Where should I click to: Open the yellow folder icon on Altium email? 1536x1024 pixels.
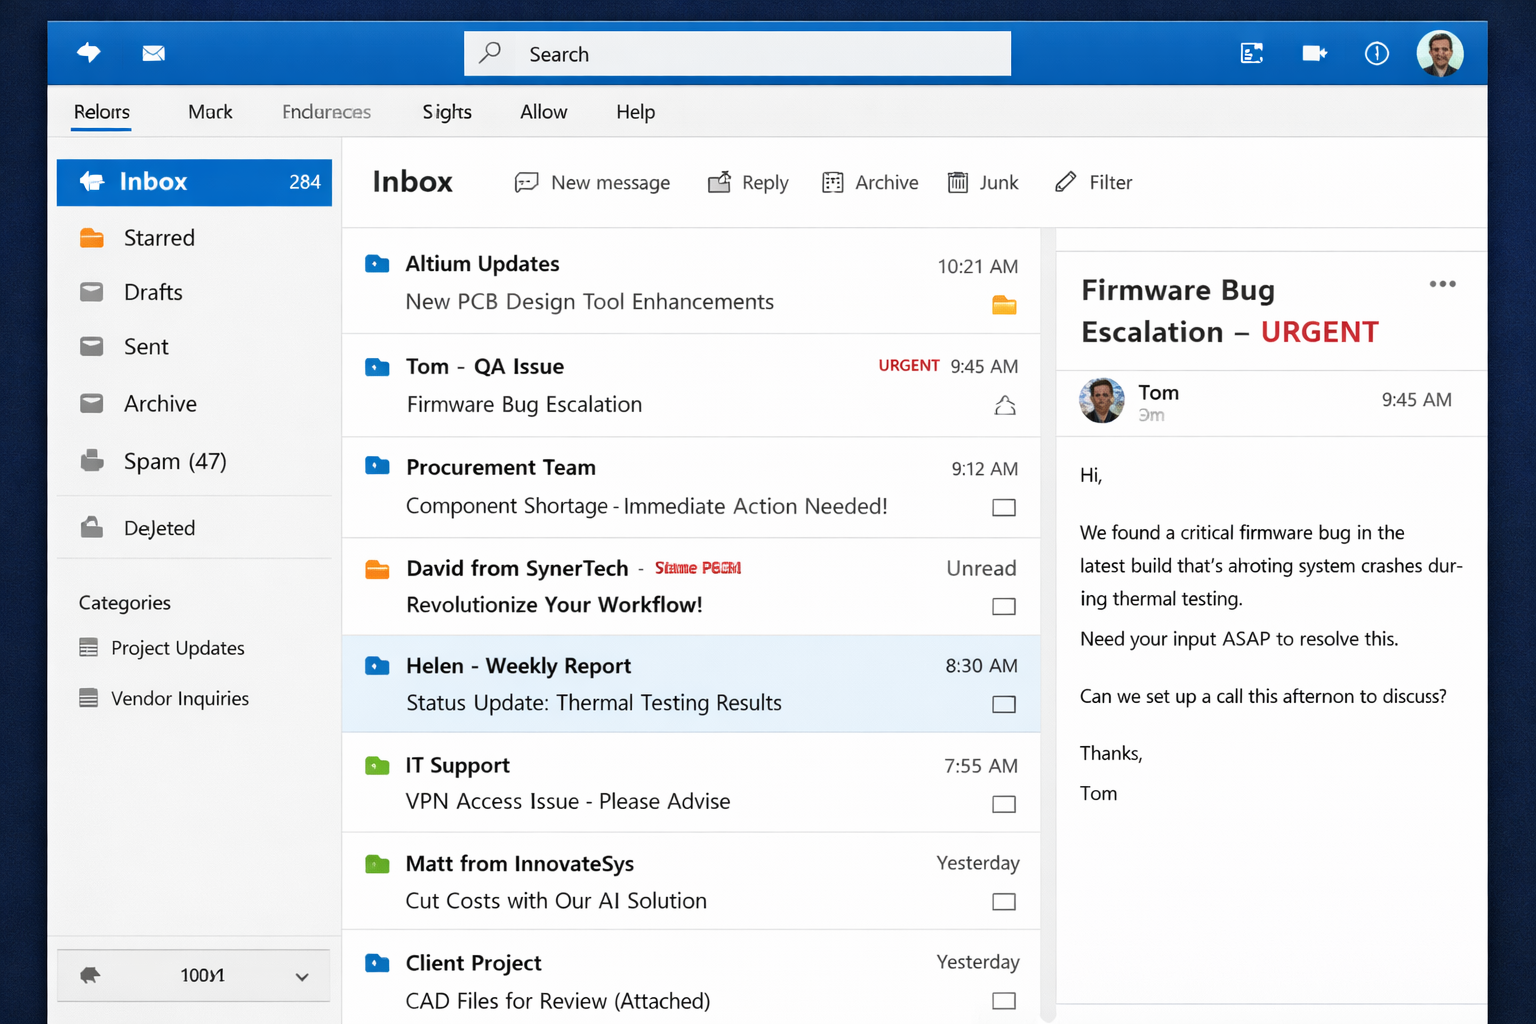point(1004,305)
